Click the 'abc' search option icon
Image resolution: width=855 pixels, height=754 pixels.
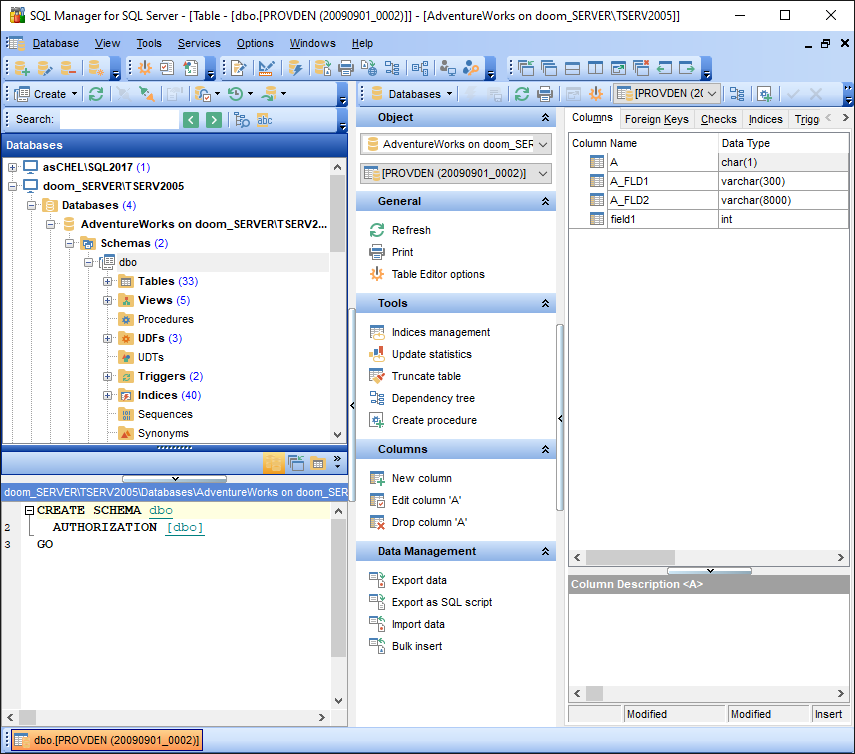click(264, 119)
